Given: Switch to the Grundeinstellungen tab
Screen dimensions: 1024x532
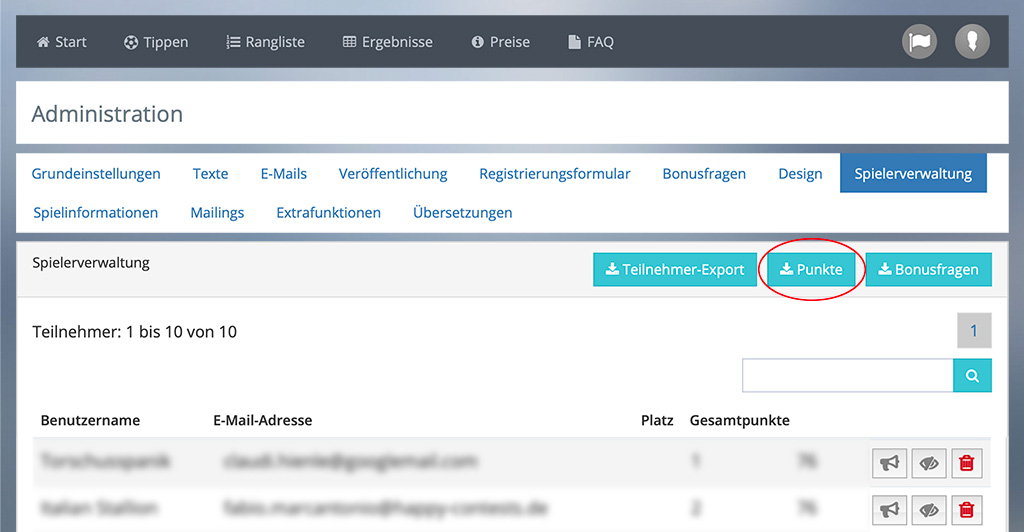Looking at the screenshot, I should coord(96,174).
